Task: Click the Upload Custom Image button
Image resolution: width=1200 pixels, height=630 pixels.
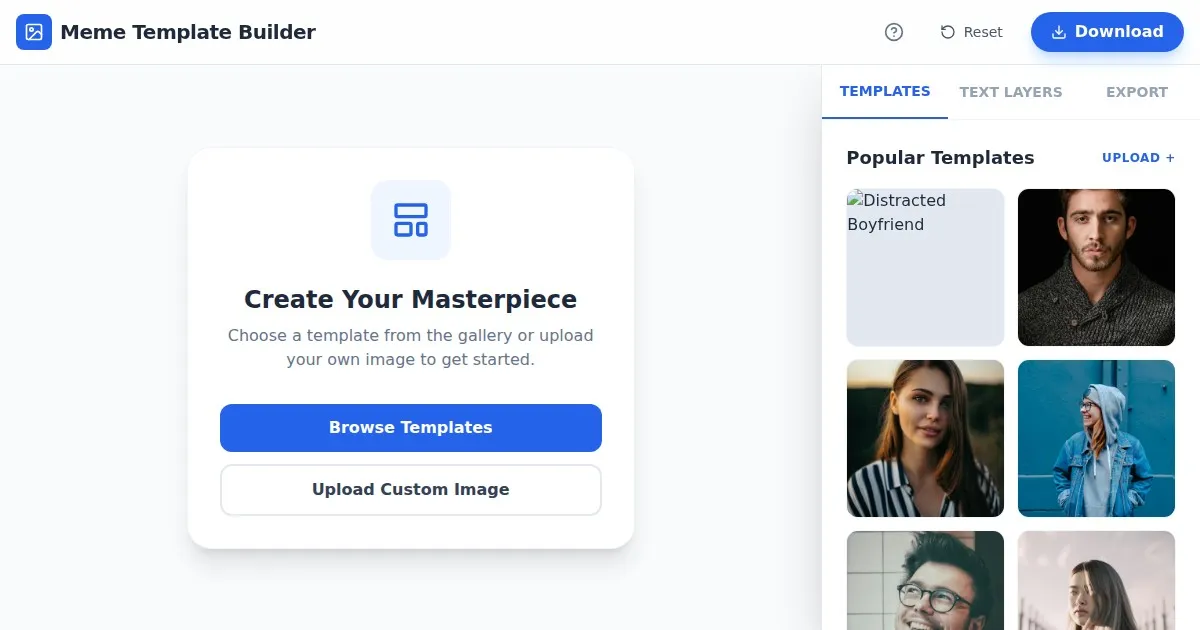Action: [x=411, y=490]
